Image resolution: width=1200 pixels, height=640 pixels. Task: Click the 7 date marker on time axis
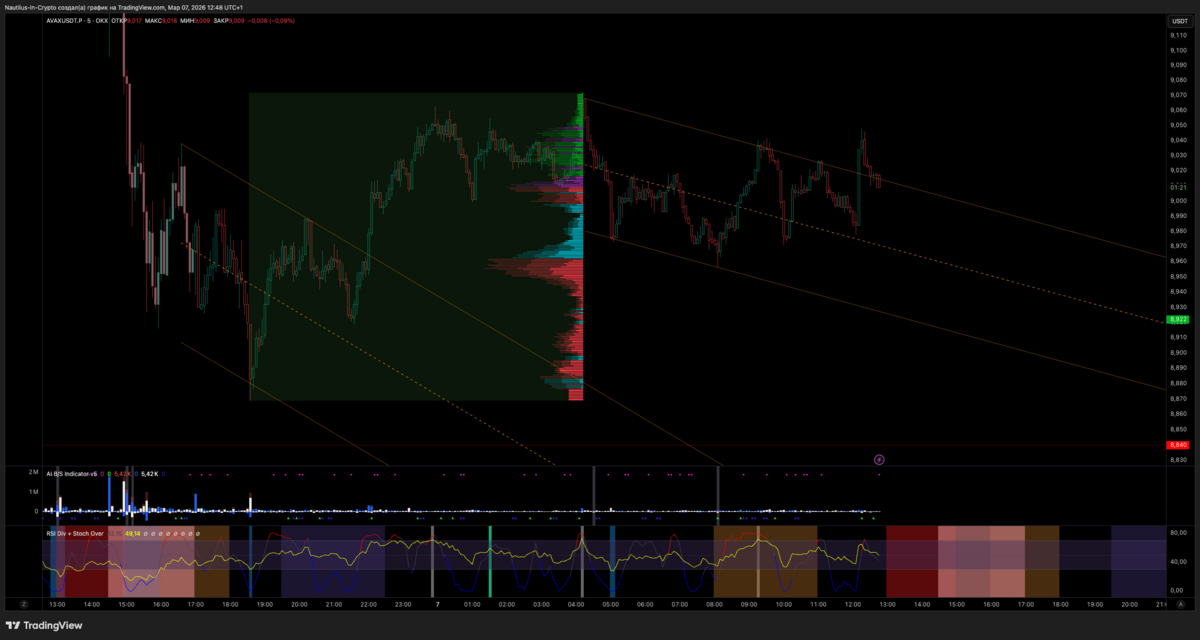point(437,605)
